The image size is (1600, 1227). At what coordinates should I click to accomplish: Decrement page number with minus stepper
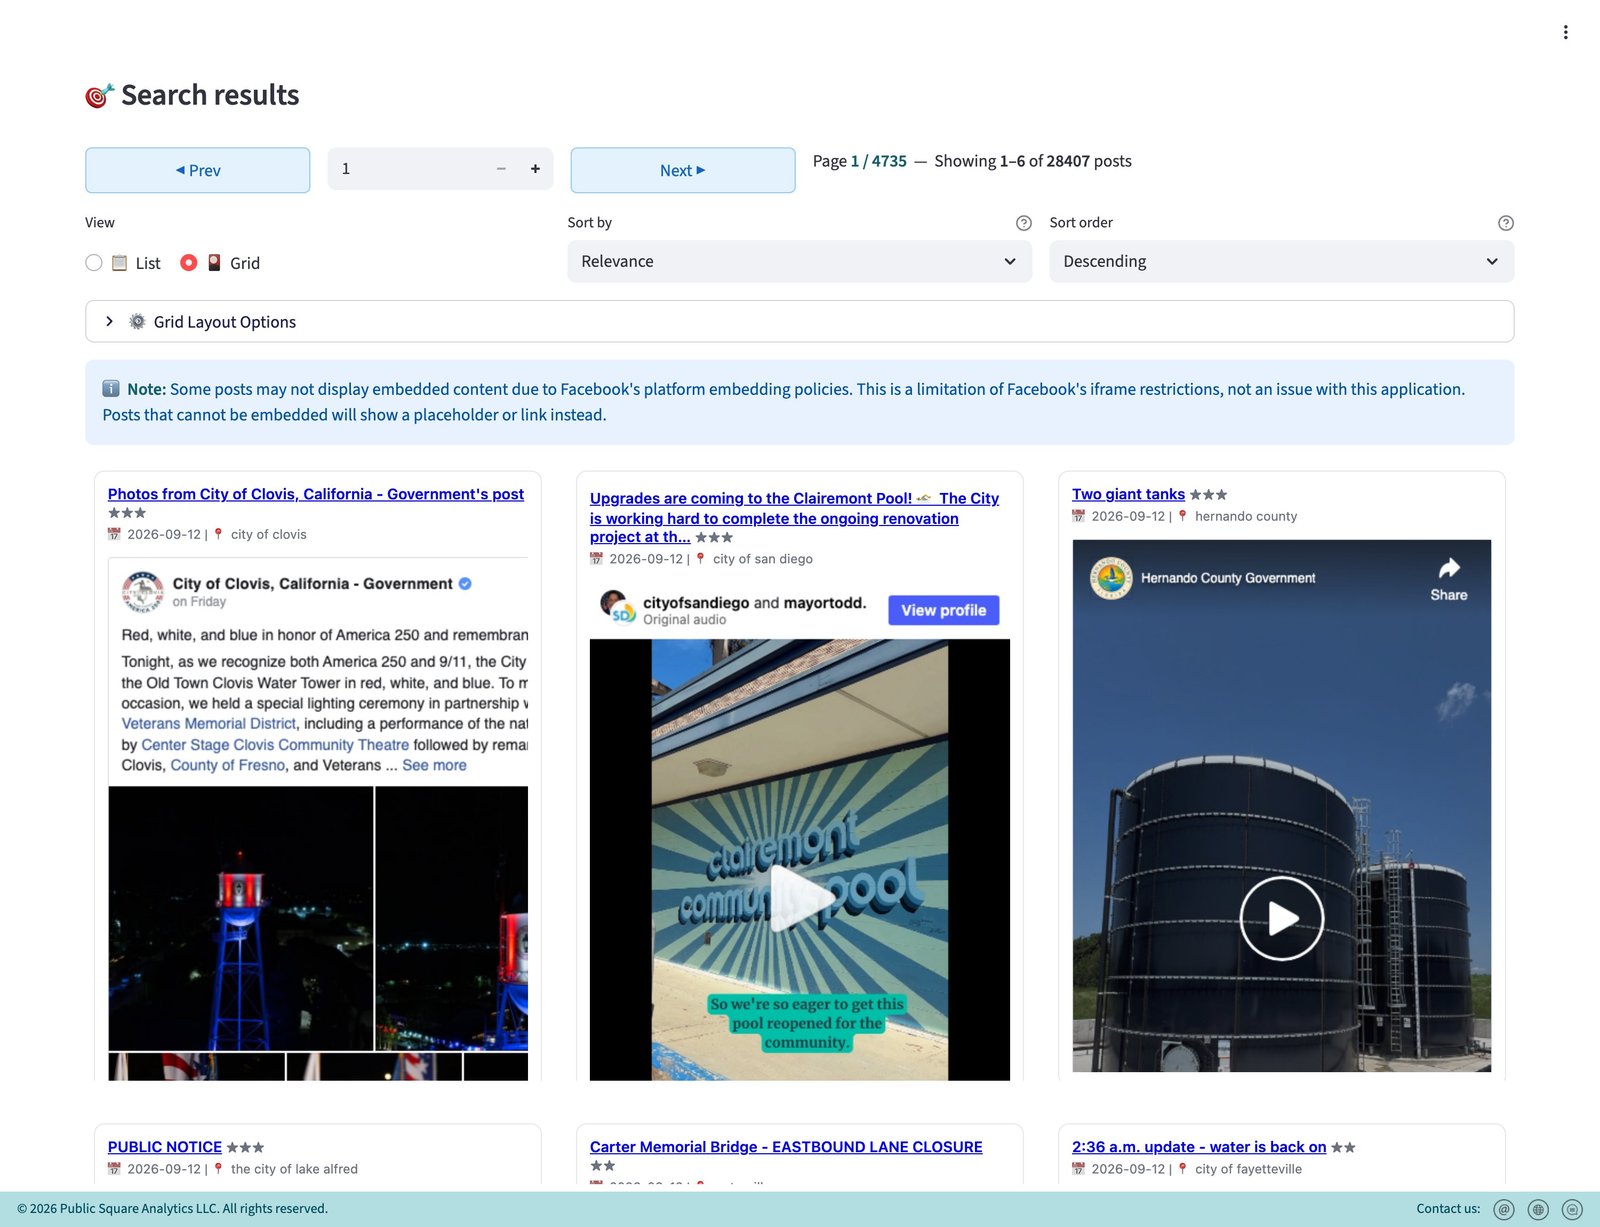tap(501, 169)
